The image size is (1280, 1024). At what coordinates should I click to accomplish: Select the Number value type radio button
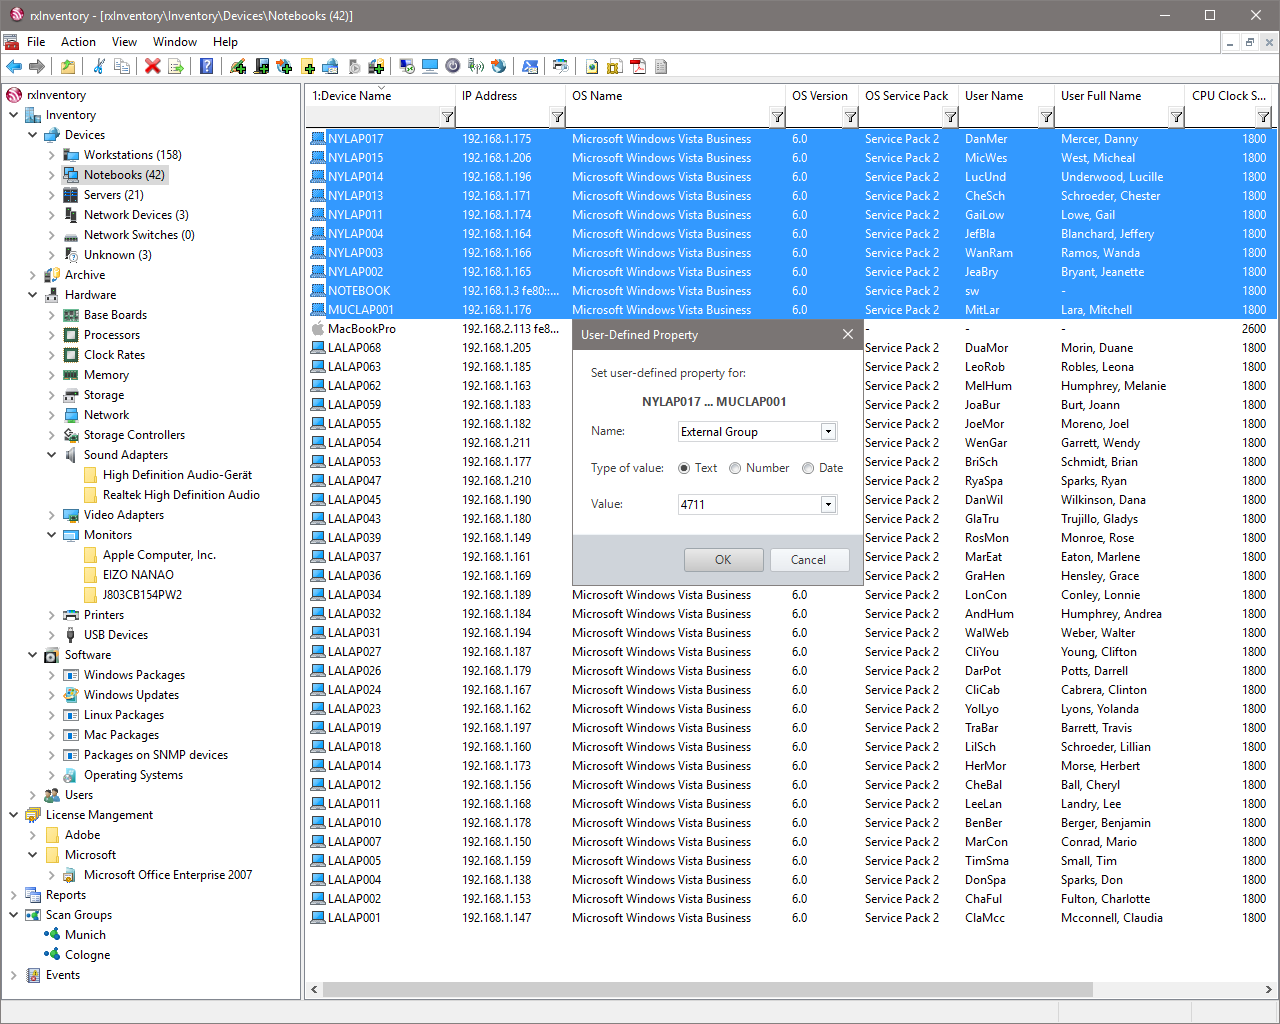(x=735, y=468)
